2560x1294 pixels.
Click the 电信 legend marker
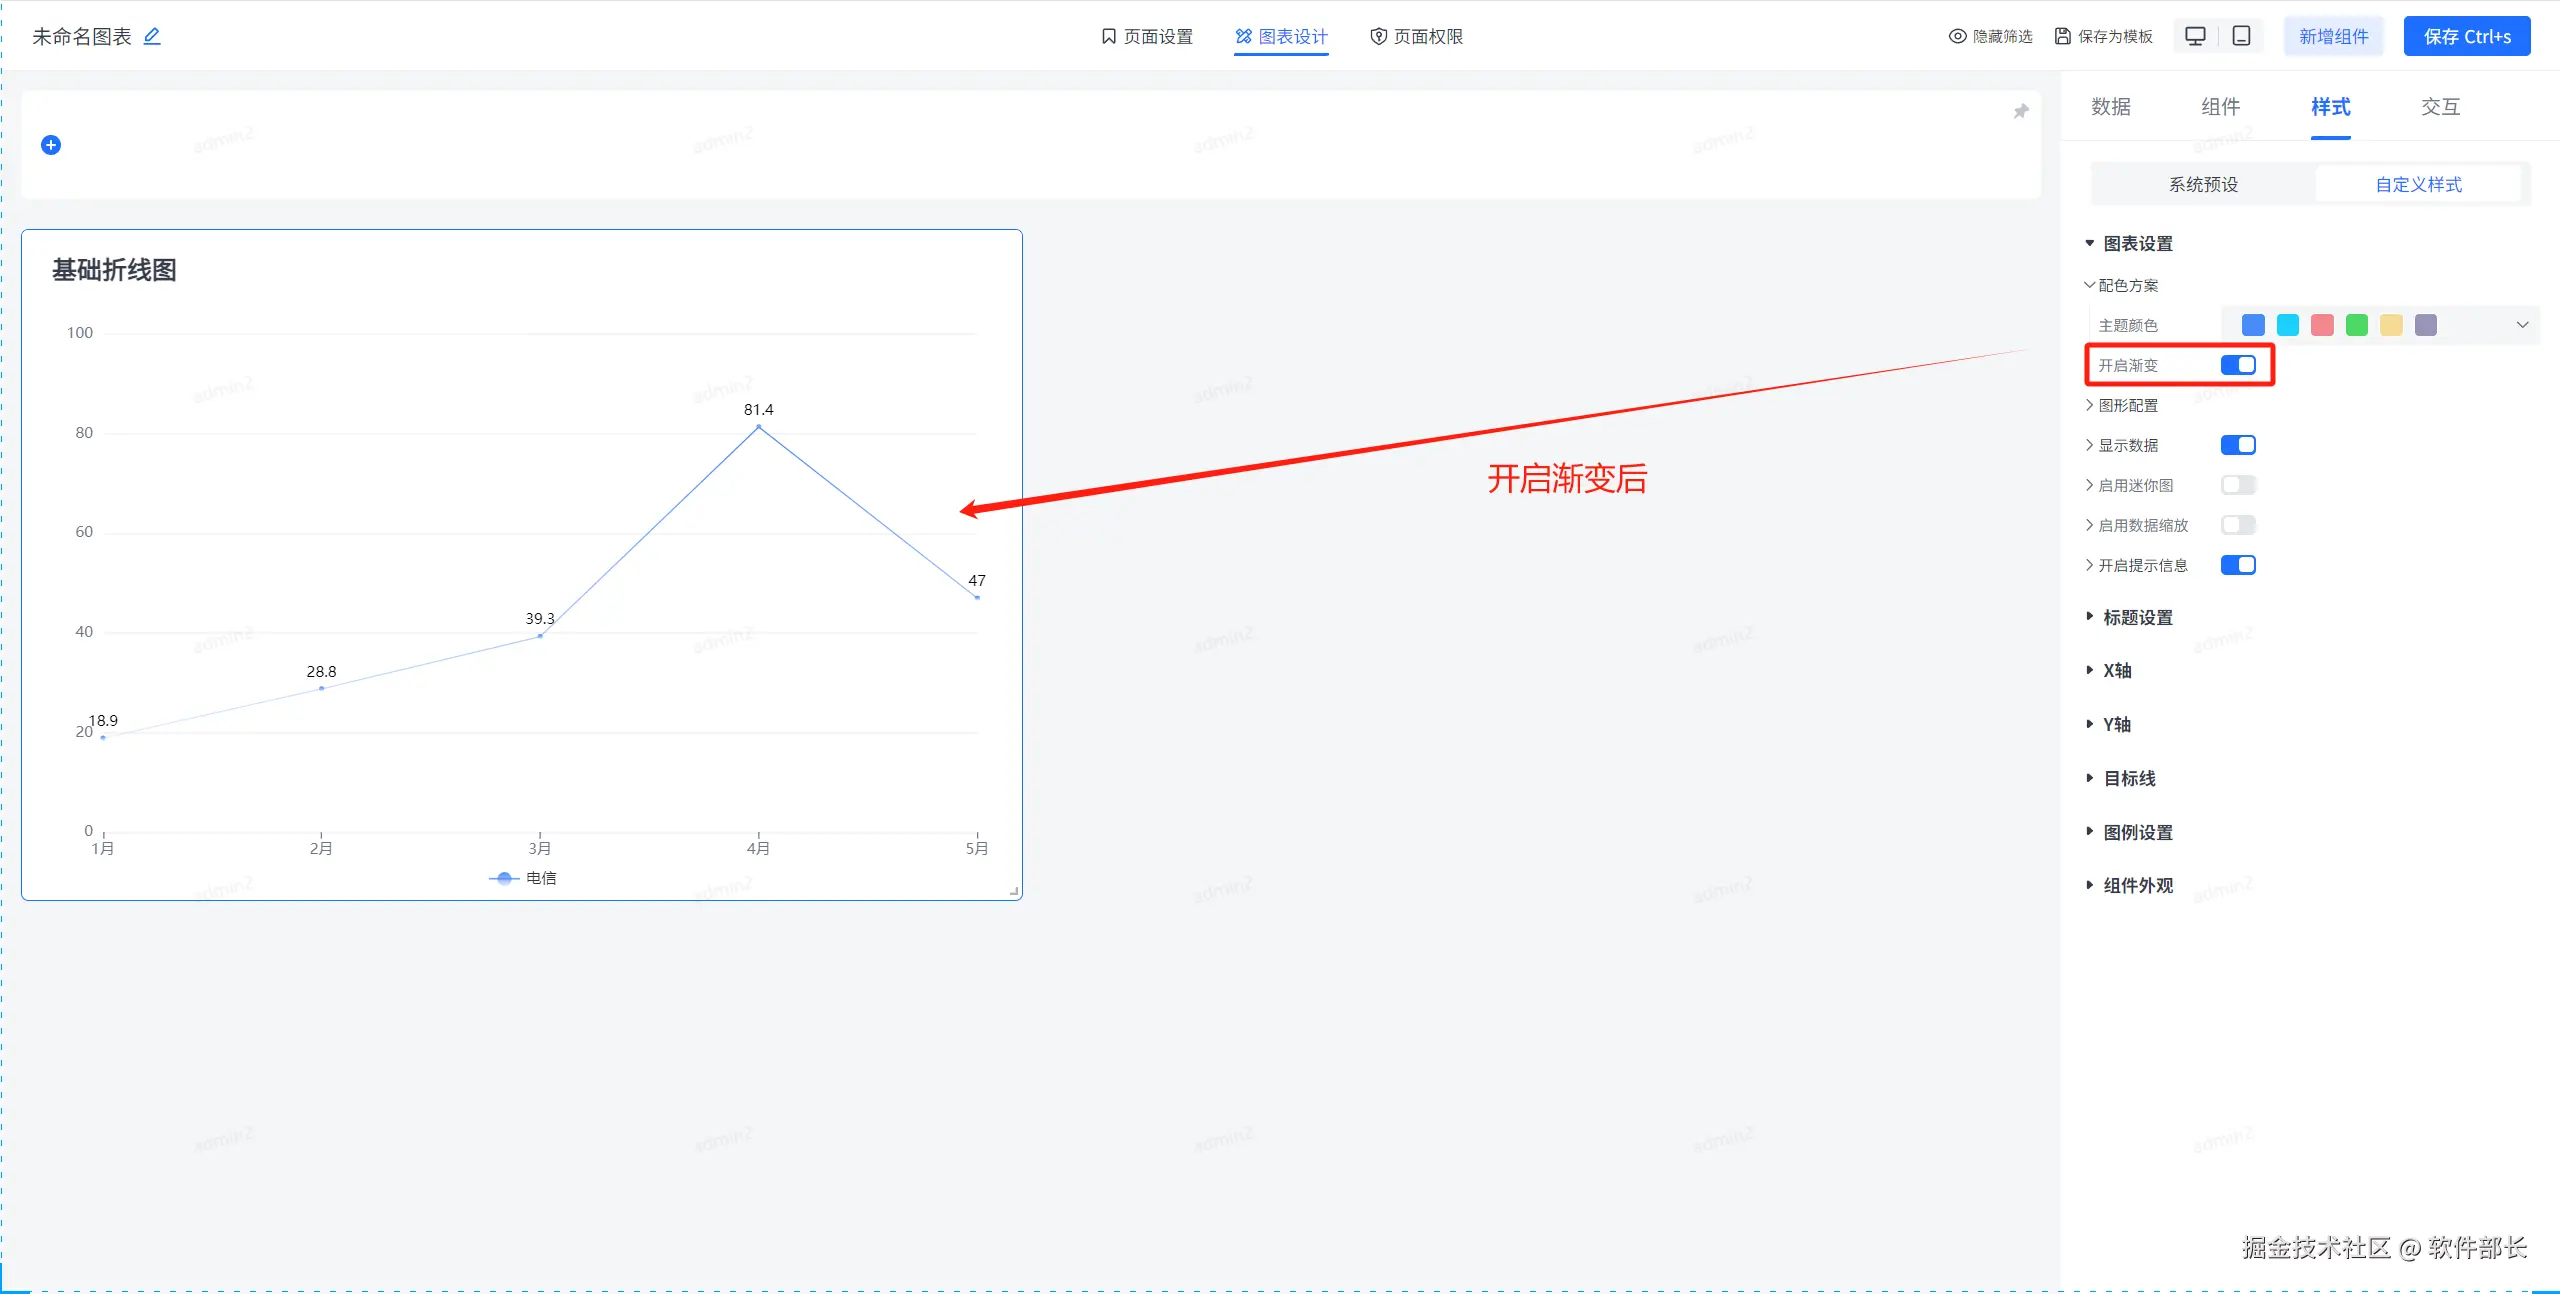coord(504,878)
